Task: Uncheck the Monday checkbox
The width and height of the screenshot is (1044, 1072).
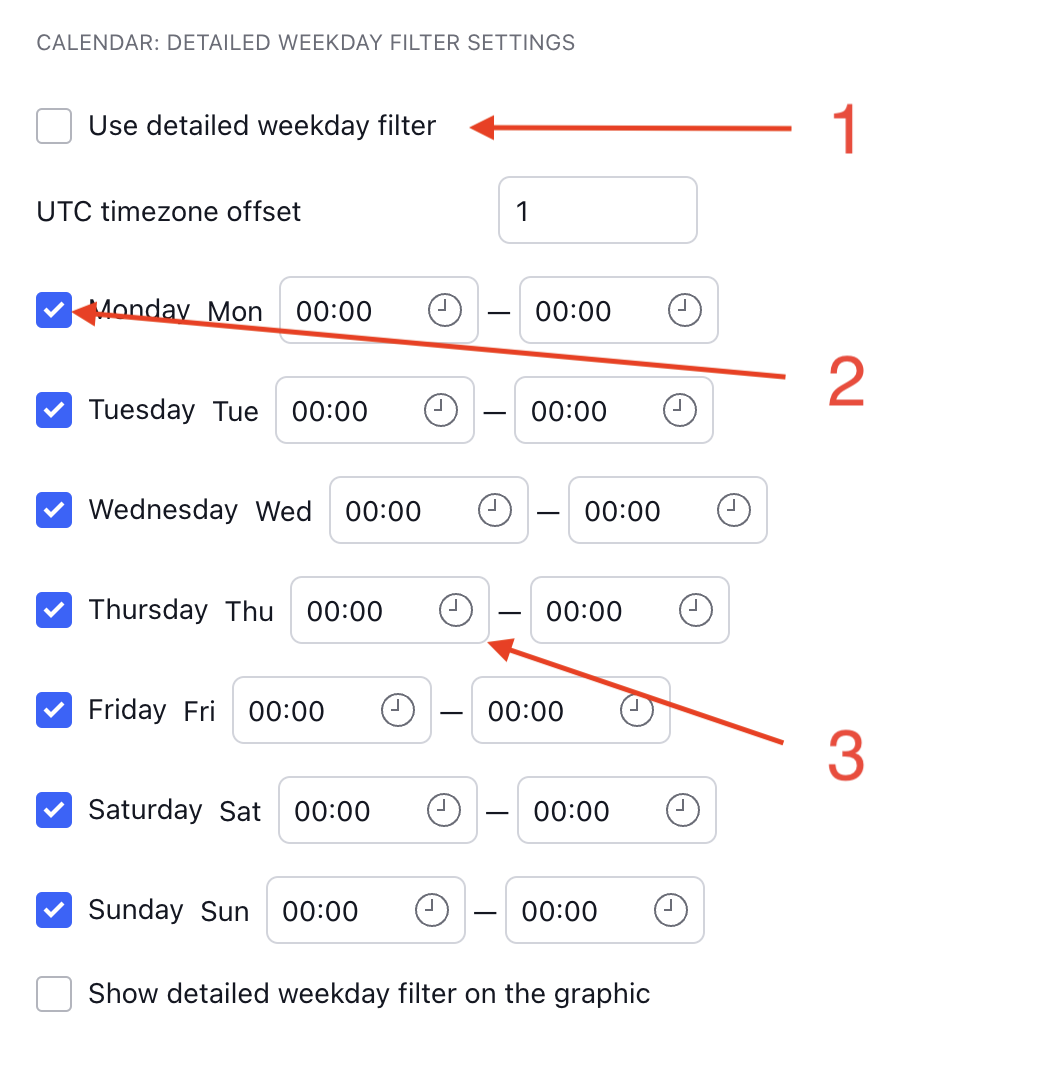Action: (x=54, y=310)
